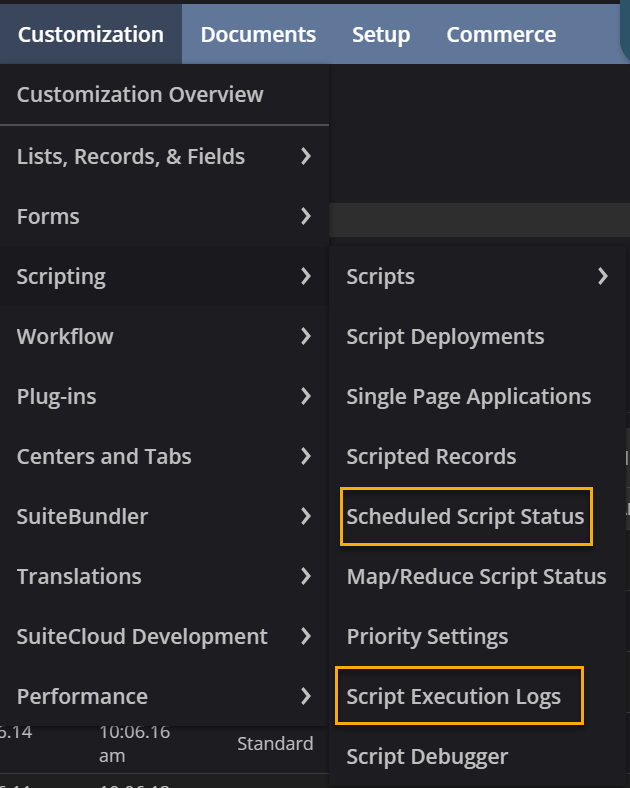Image resolution: width=630 pixels, height=788 pixels.
Task: Open Script Deployments
Action: click(x=445, y=336)
